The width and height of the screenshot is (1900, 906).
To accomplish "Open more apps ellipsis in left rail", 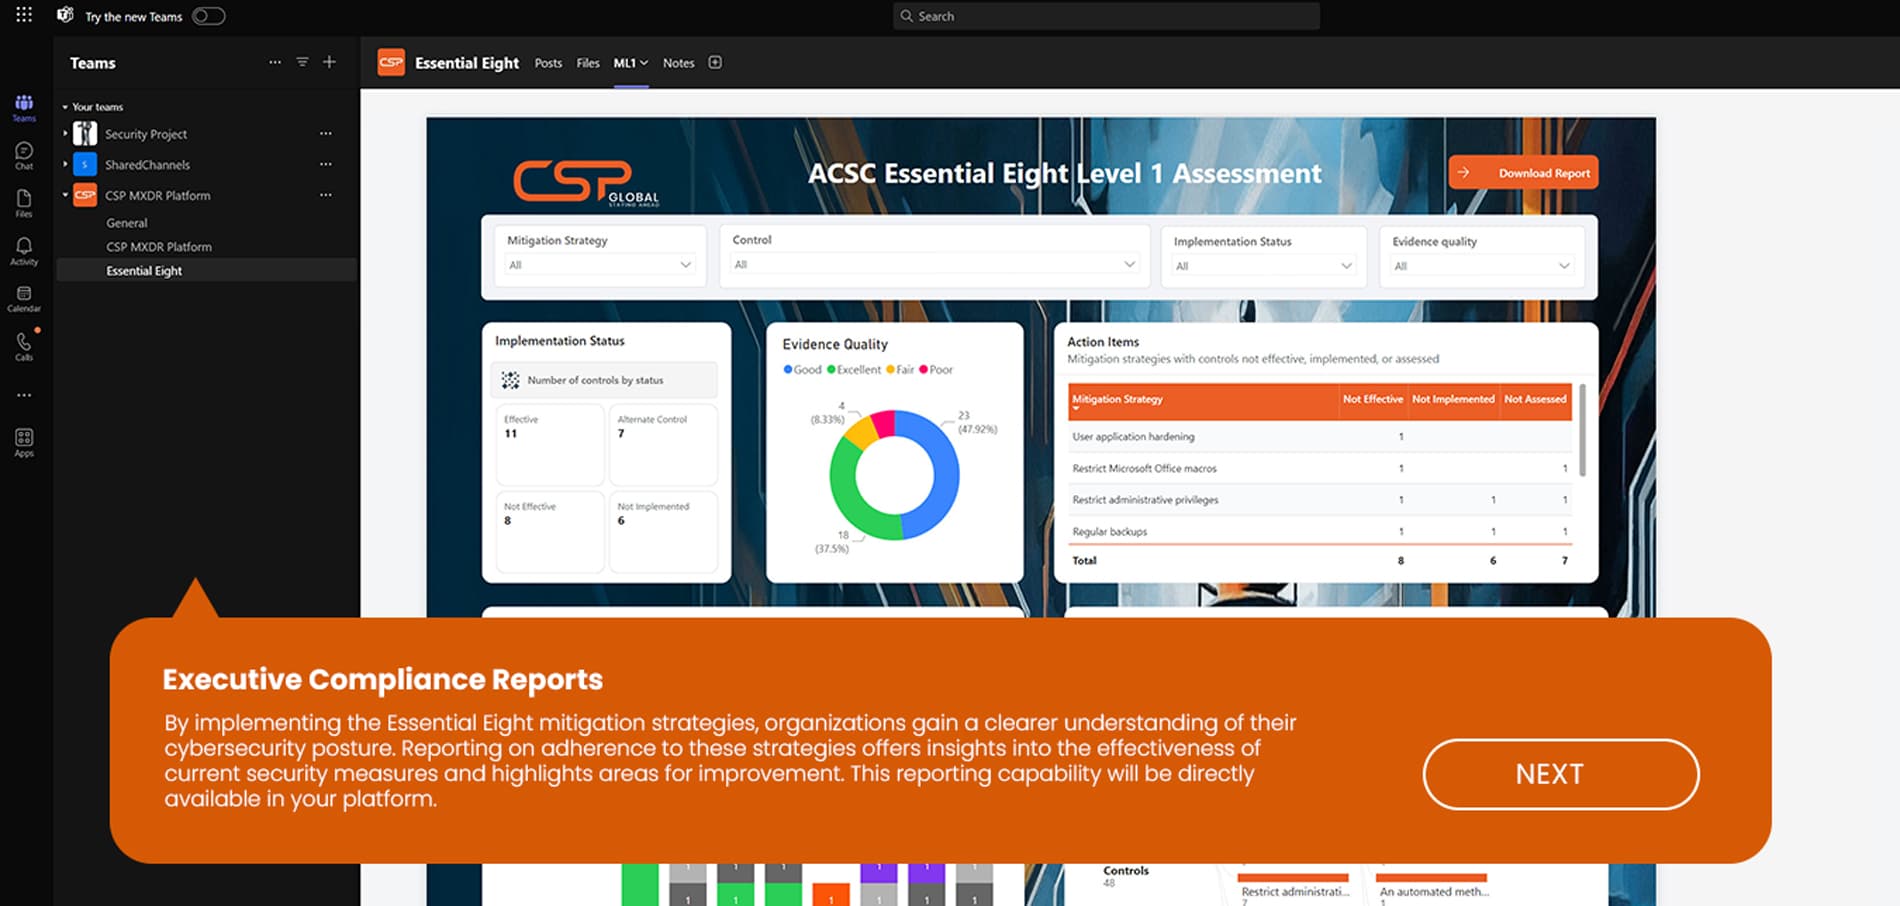I will (24, 395).
